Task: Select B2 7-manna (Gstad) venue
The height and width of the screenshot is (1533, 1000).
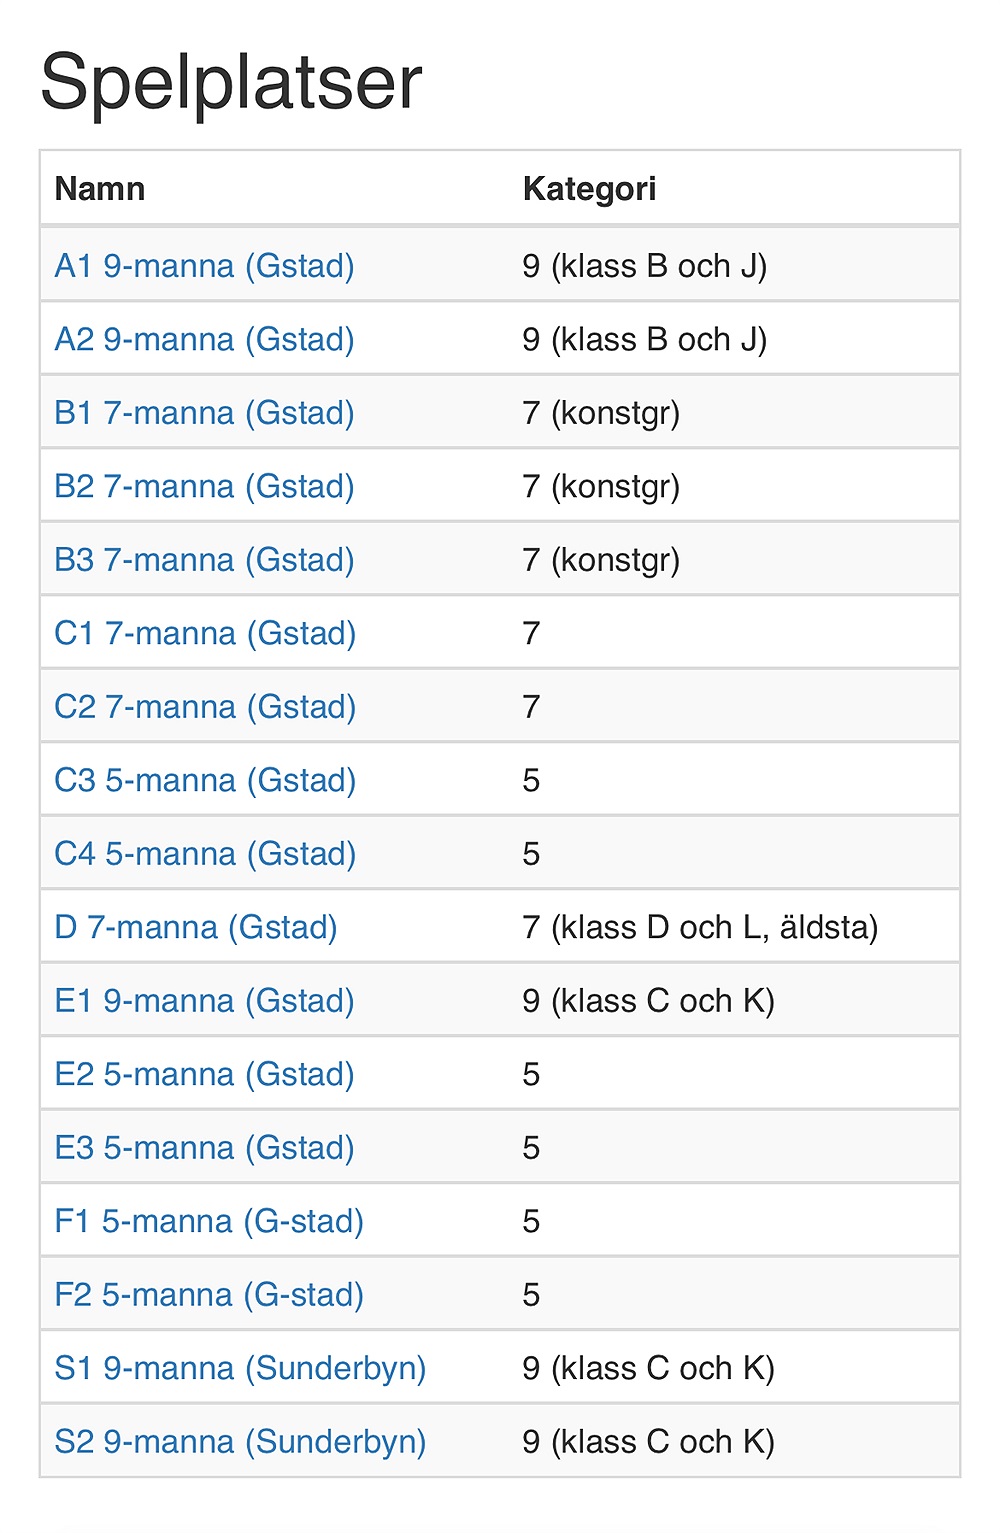Action: [204, 487]
